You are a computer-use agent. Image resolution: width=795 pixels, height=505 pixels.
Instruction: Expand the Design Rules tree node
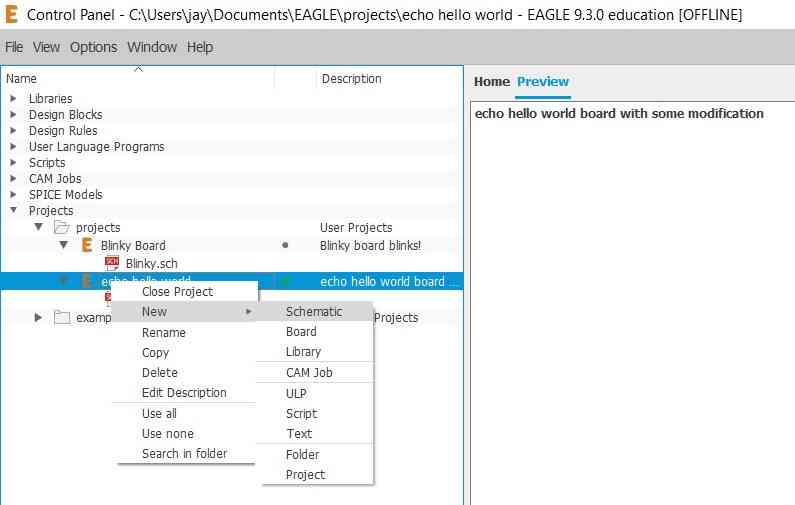(x=14, y=130)
